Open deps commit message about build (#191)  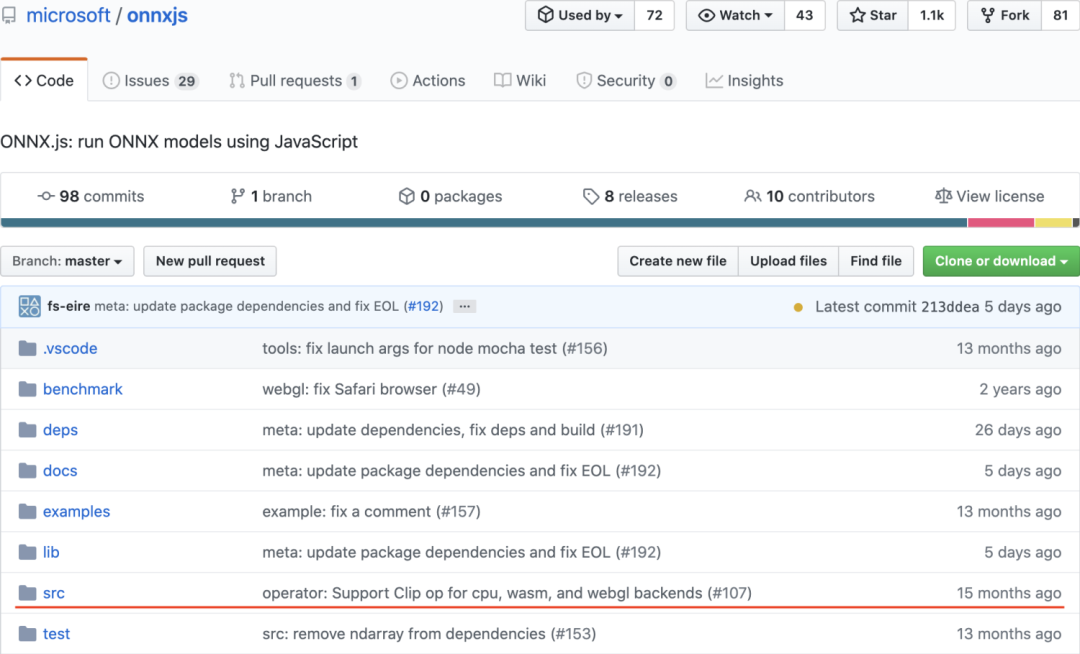point(453,430)
